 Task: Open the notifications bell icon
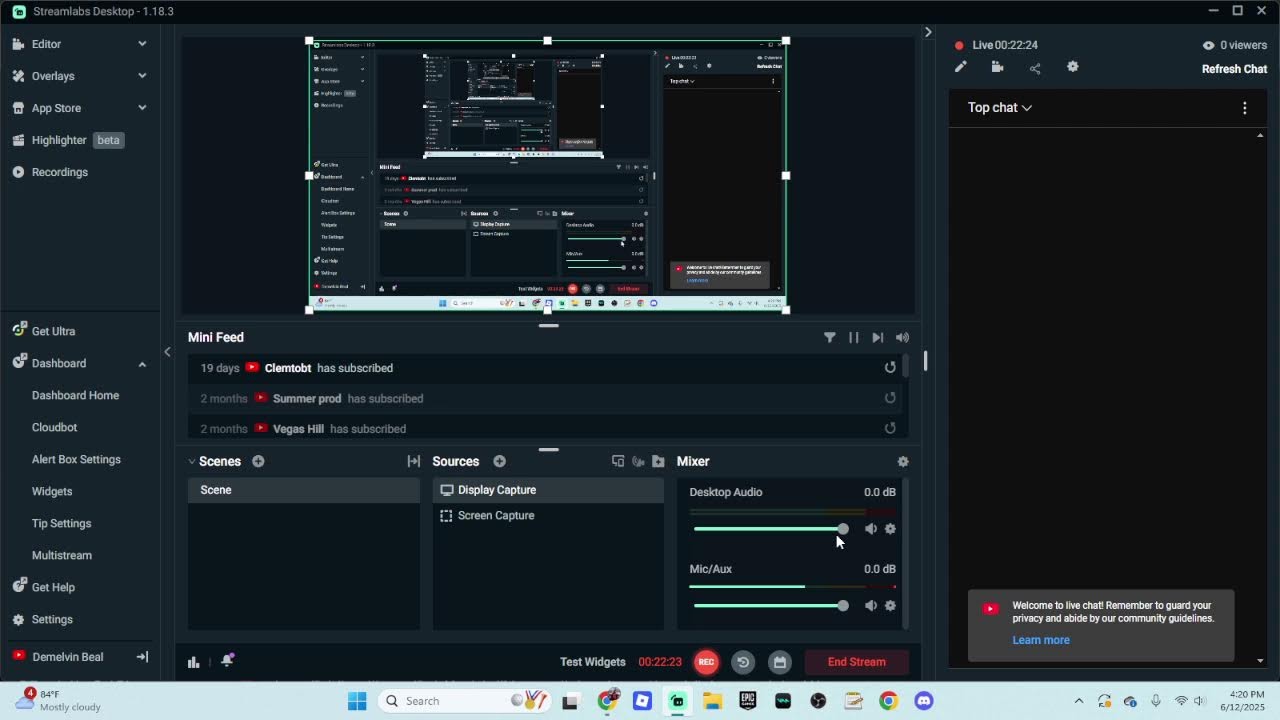tap(227, 660)
